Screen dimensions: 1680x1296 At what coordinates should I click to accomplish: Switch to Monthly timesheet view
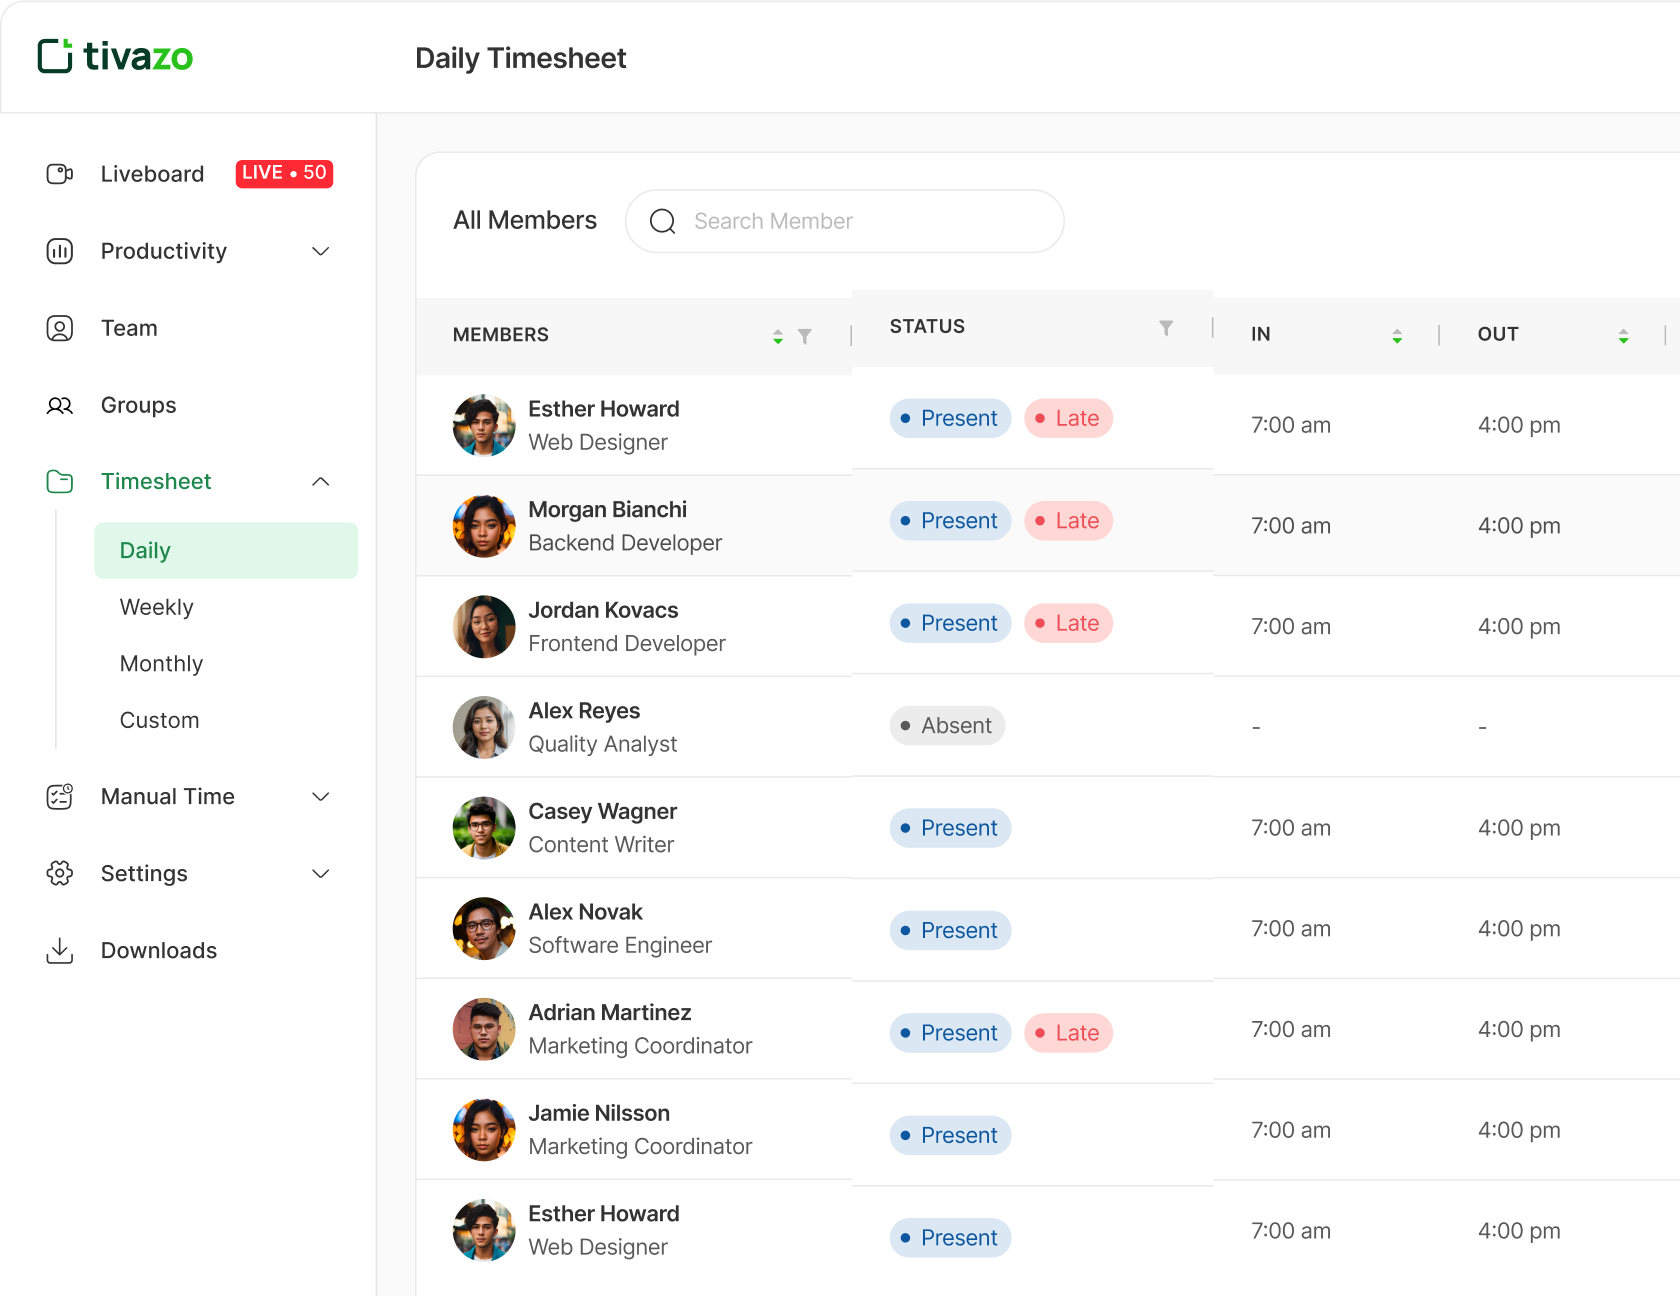161,664
